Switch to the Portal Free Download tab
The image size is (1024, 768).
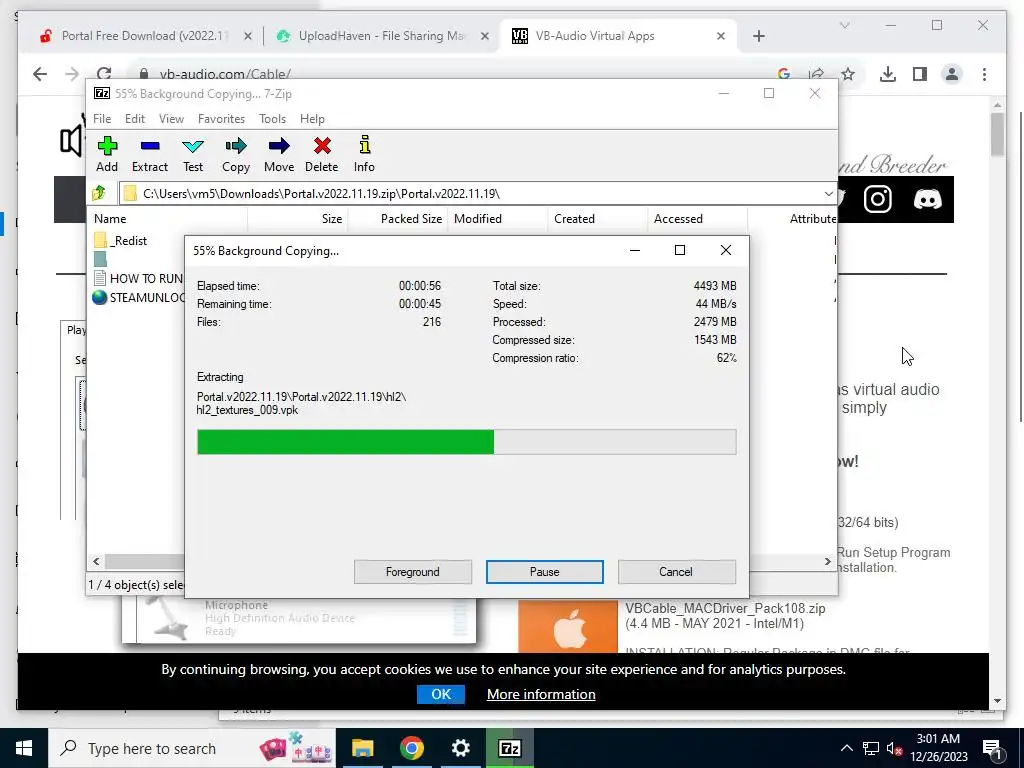[145, 36]
